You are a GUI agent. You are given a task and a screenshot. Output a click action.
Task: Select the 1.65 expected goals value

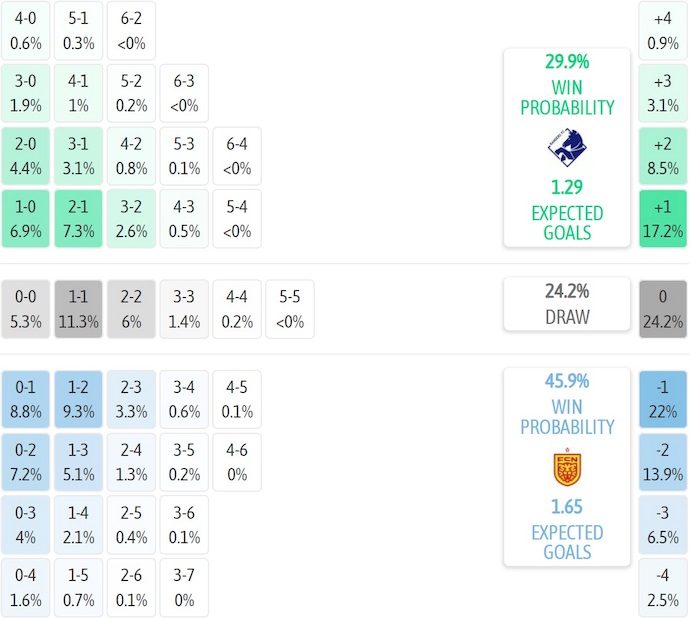567,507
